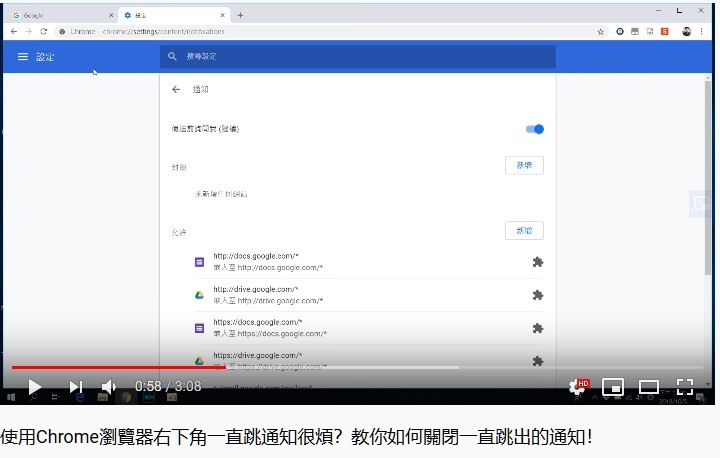This screenshot has width=720, height=458.
Task: Toggle the ask-before-sending switch
Action: coord(535,129)
